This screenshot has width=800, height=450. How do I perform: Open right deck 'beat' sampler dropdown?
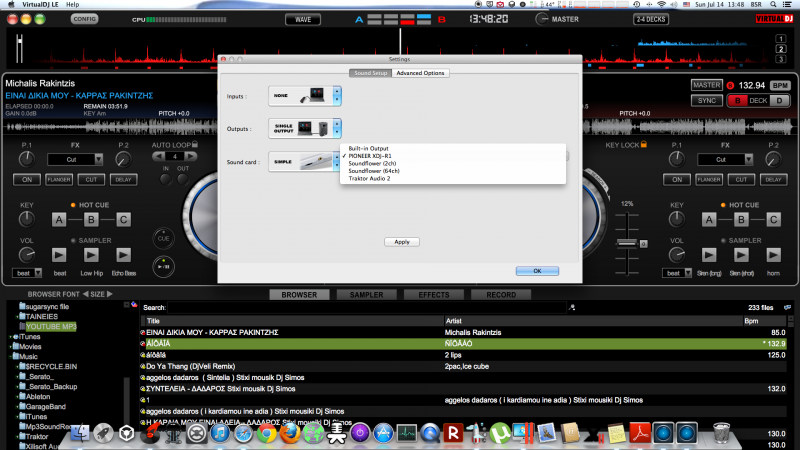point(677,273)
